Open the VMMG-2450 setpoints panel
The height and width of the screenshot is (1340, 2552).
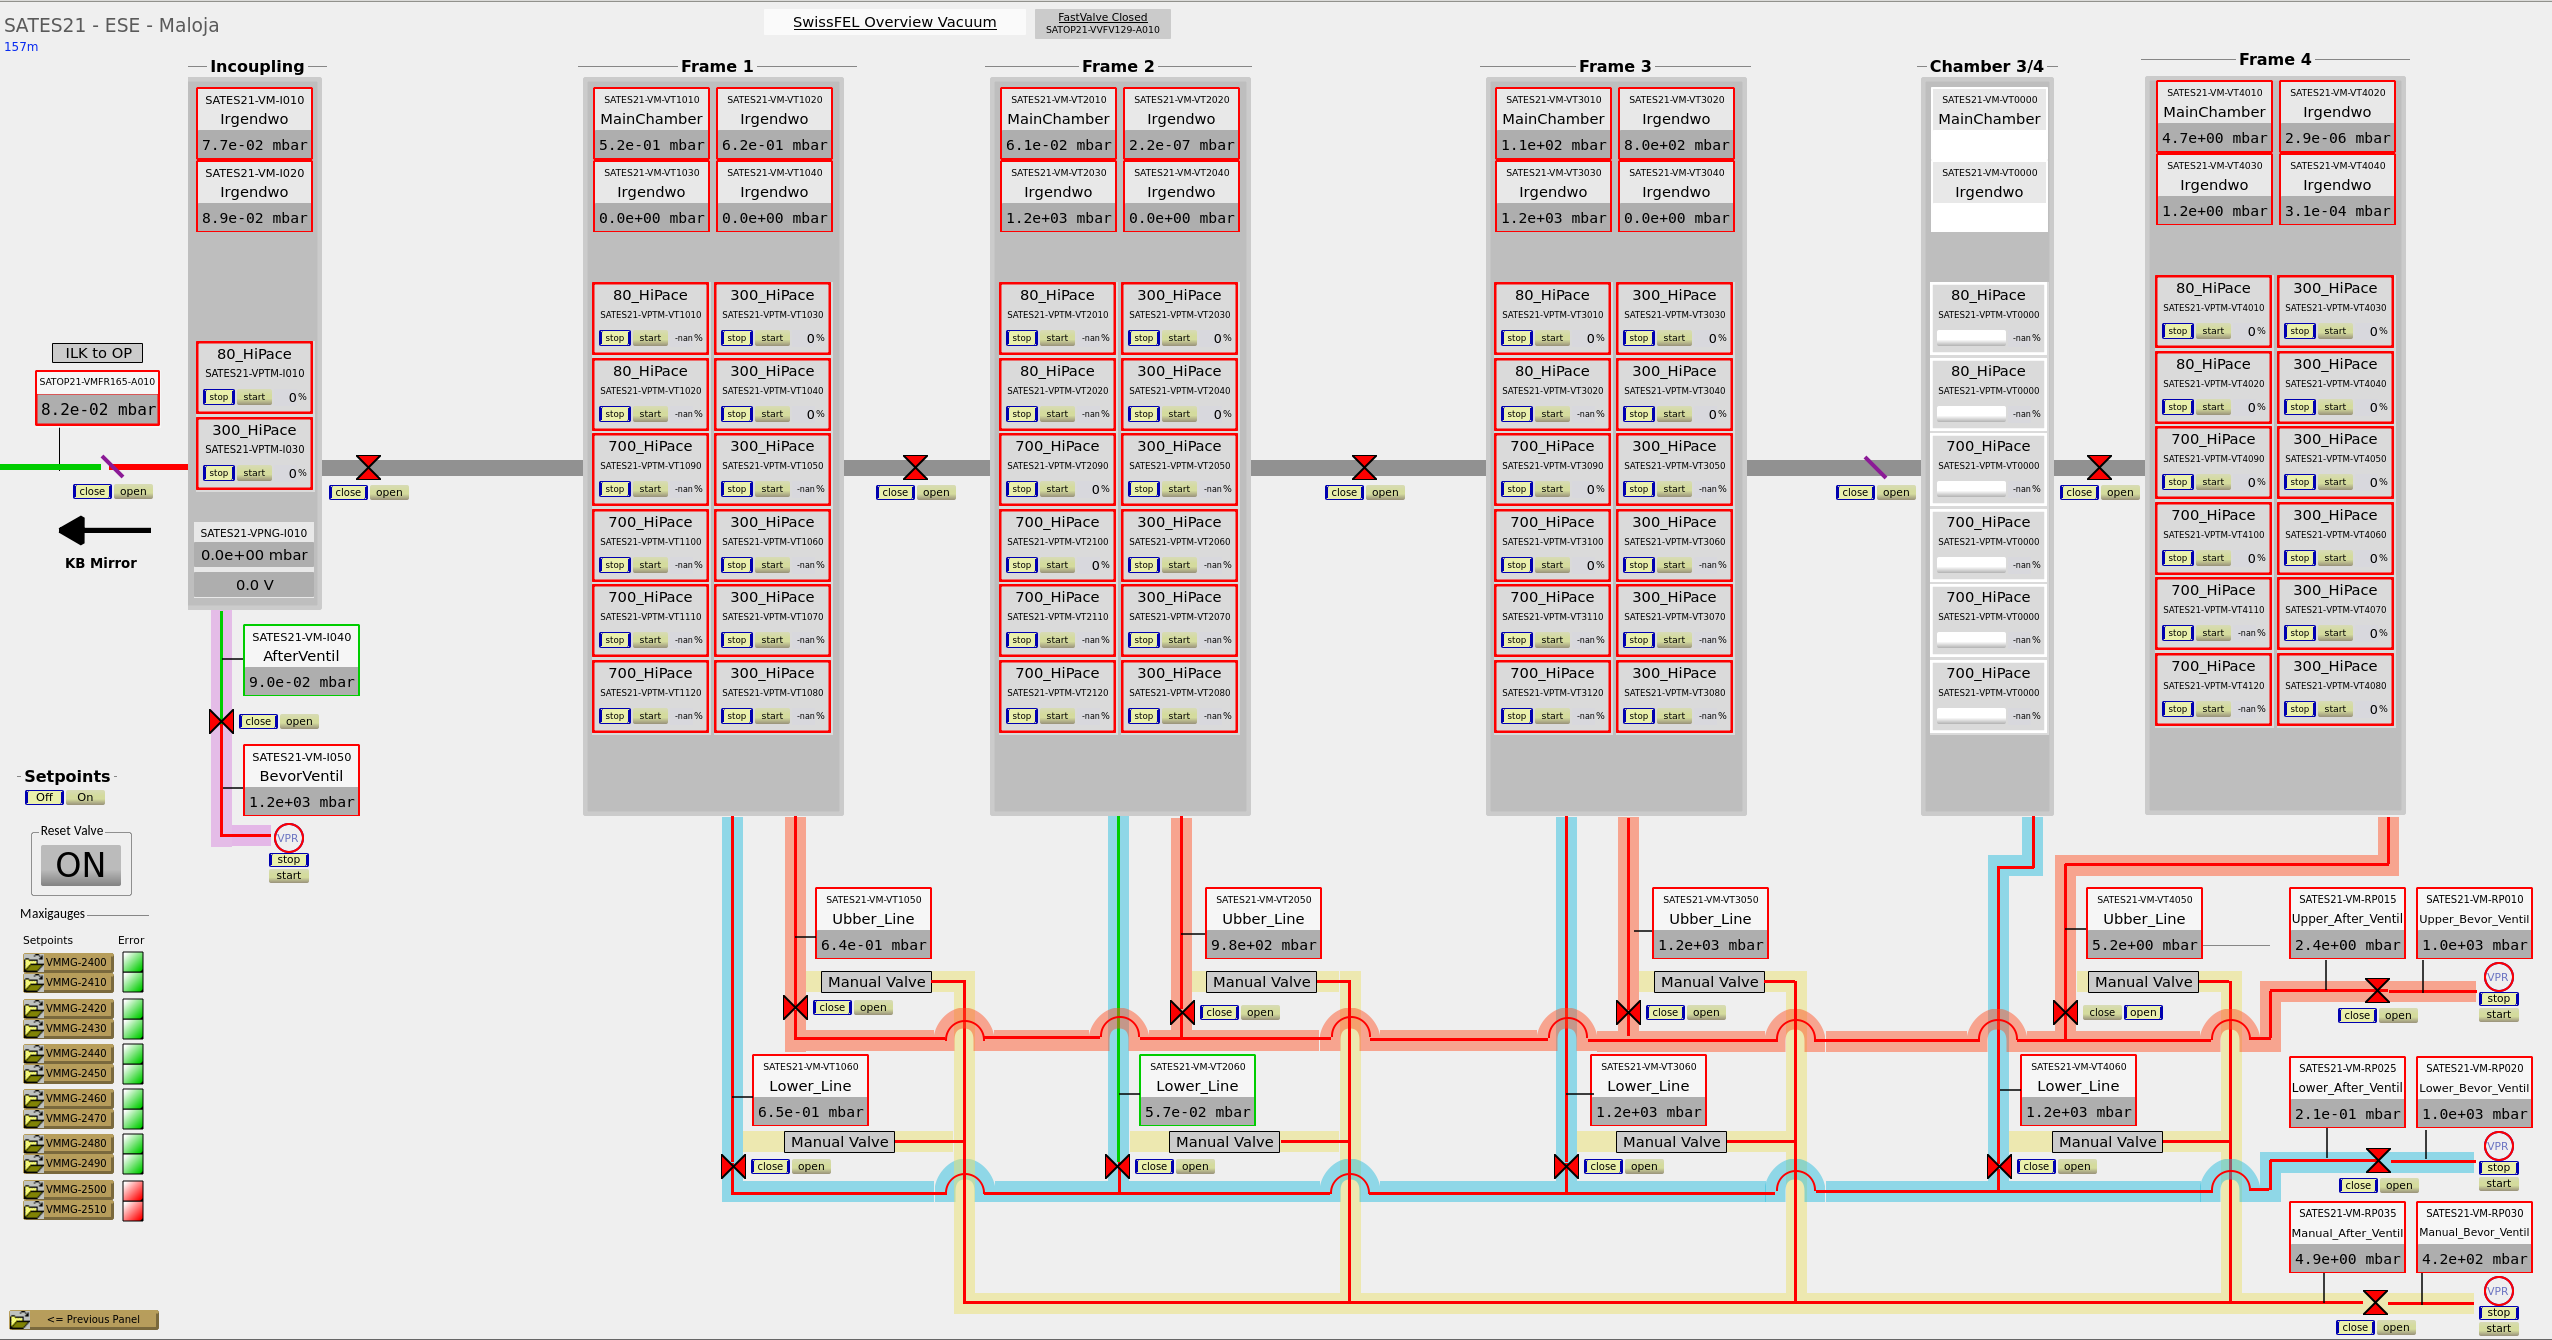point(68,1073)
